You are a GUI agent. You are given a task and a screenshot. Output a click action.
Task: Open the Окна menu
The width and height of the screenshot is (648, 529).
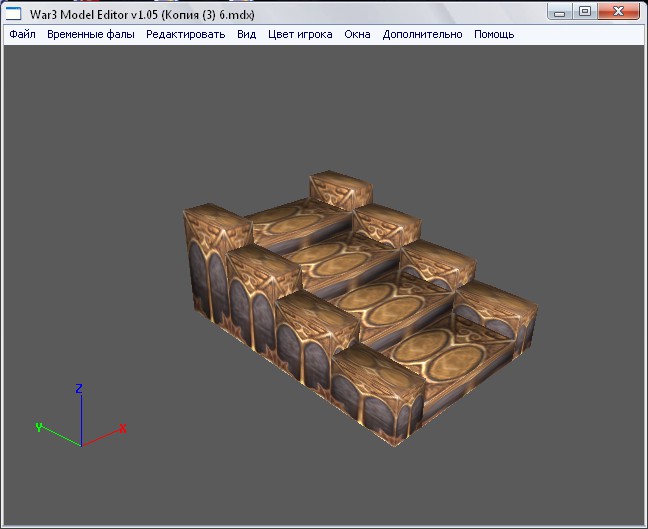[x=357, y=34]
